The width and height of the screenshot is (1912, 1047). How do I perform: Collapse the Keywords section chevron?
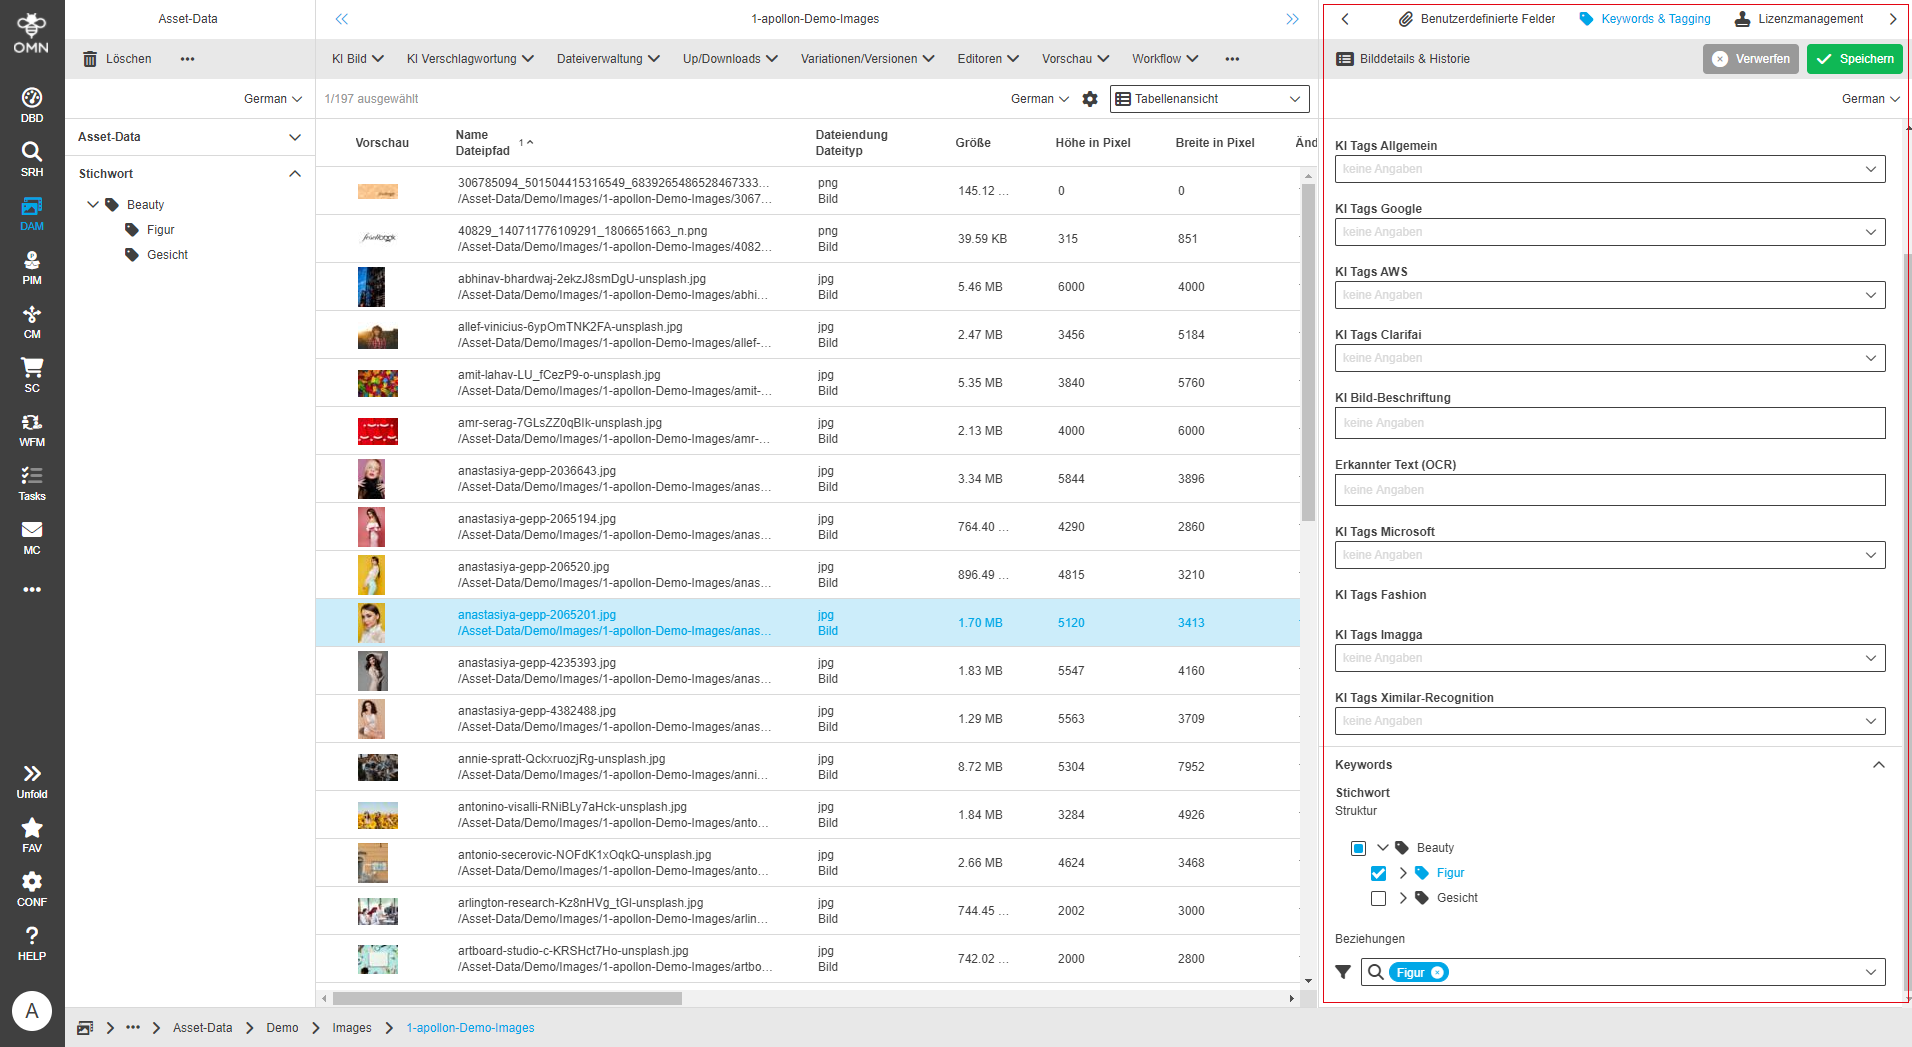click(1877, 764)
